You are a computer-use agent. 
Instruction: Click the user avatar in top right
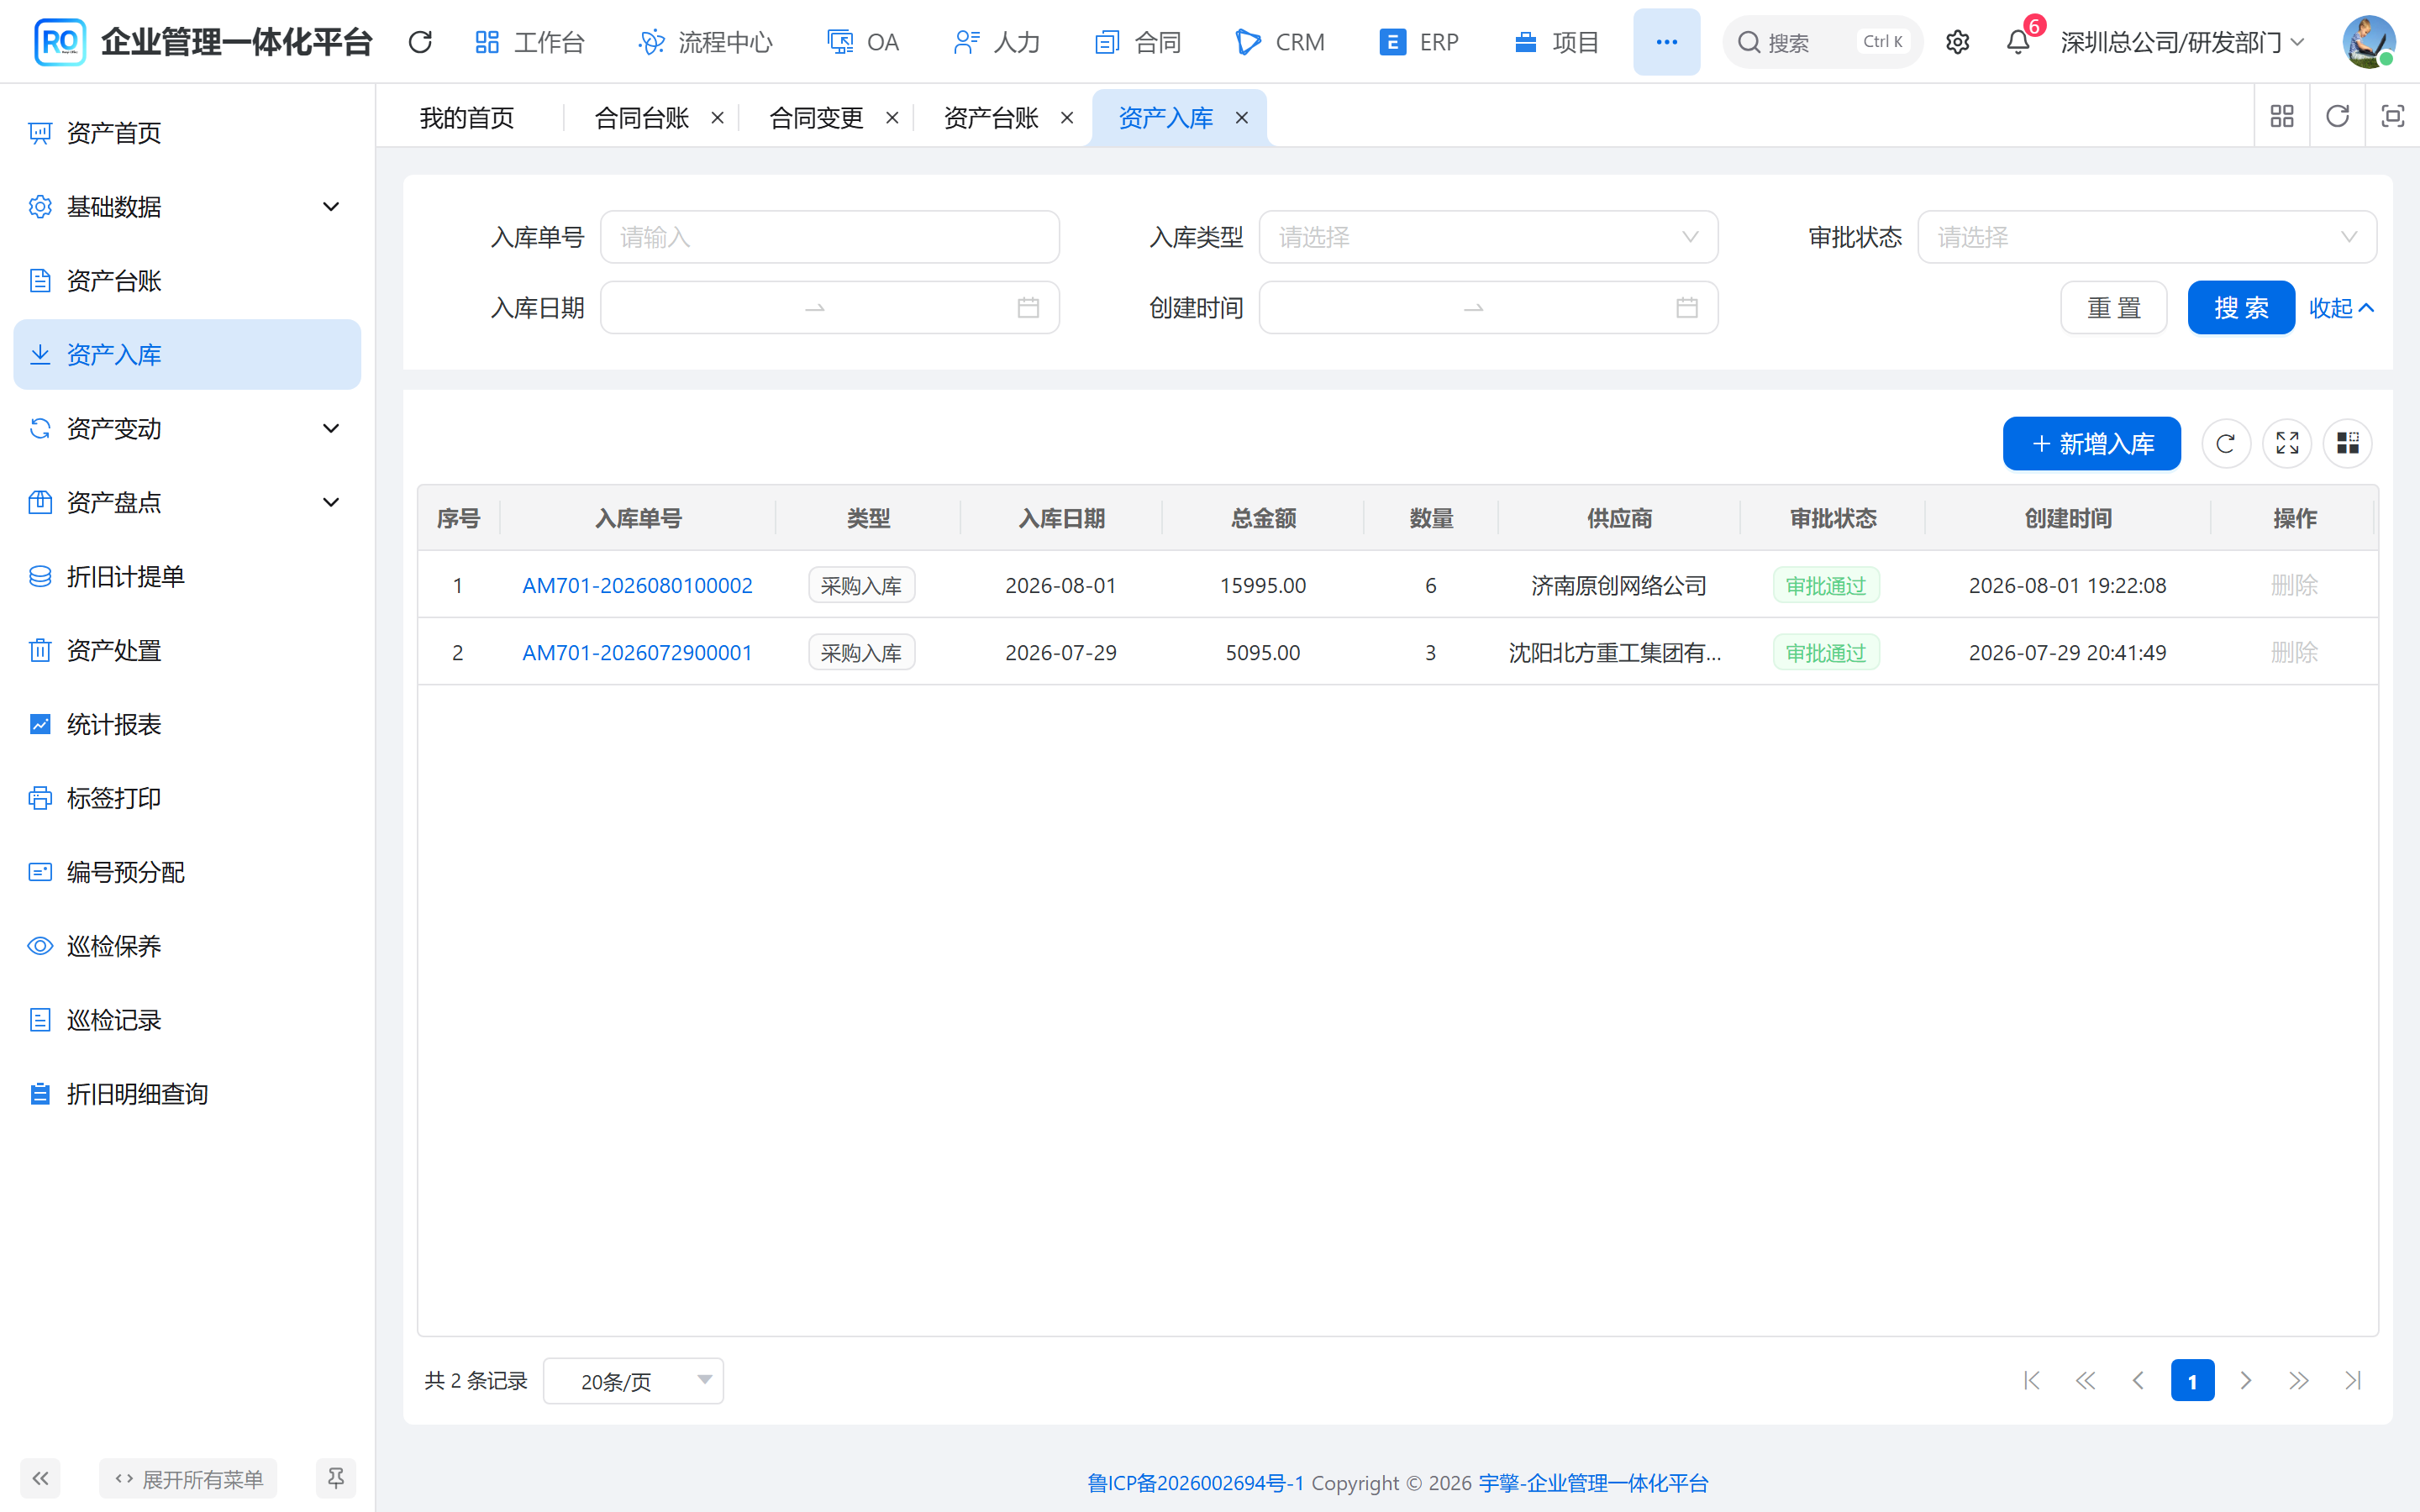[2368, 42]
